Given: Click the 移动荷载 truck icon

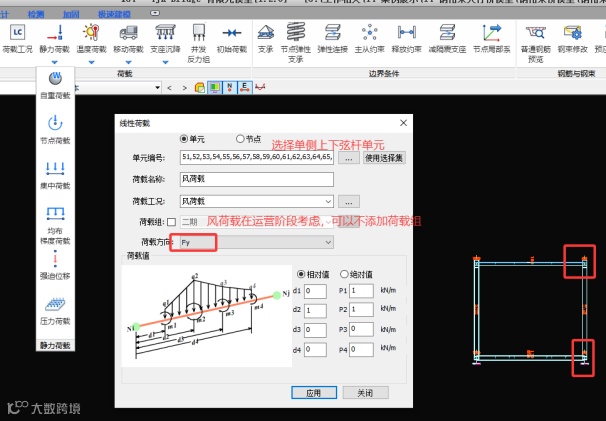Looking at the screenshot, I should [x=129, y=32].
